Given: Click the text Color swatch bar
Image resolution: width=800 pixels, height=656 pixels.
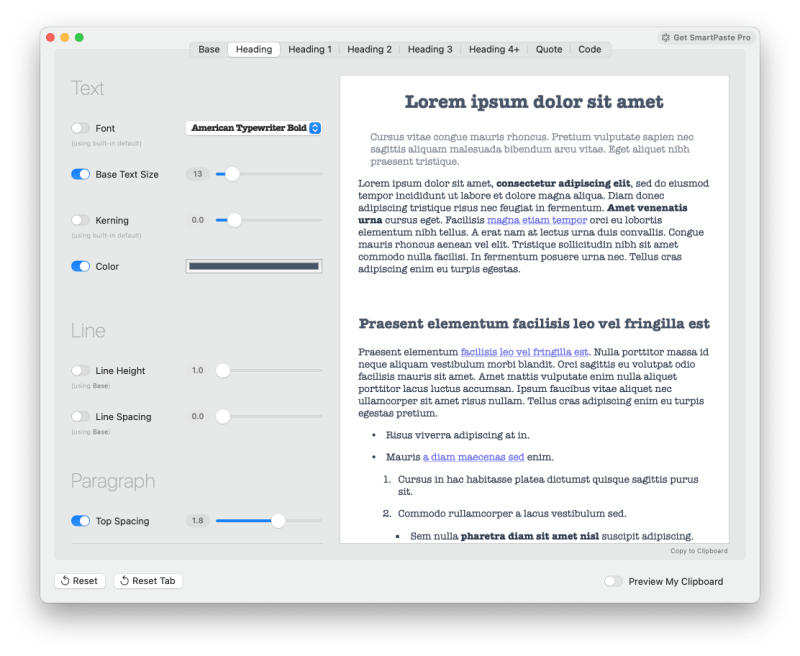Looking at the screenshot, I should (253, 266).
